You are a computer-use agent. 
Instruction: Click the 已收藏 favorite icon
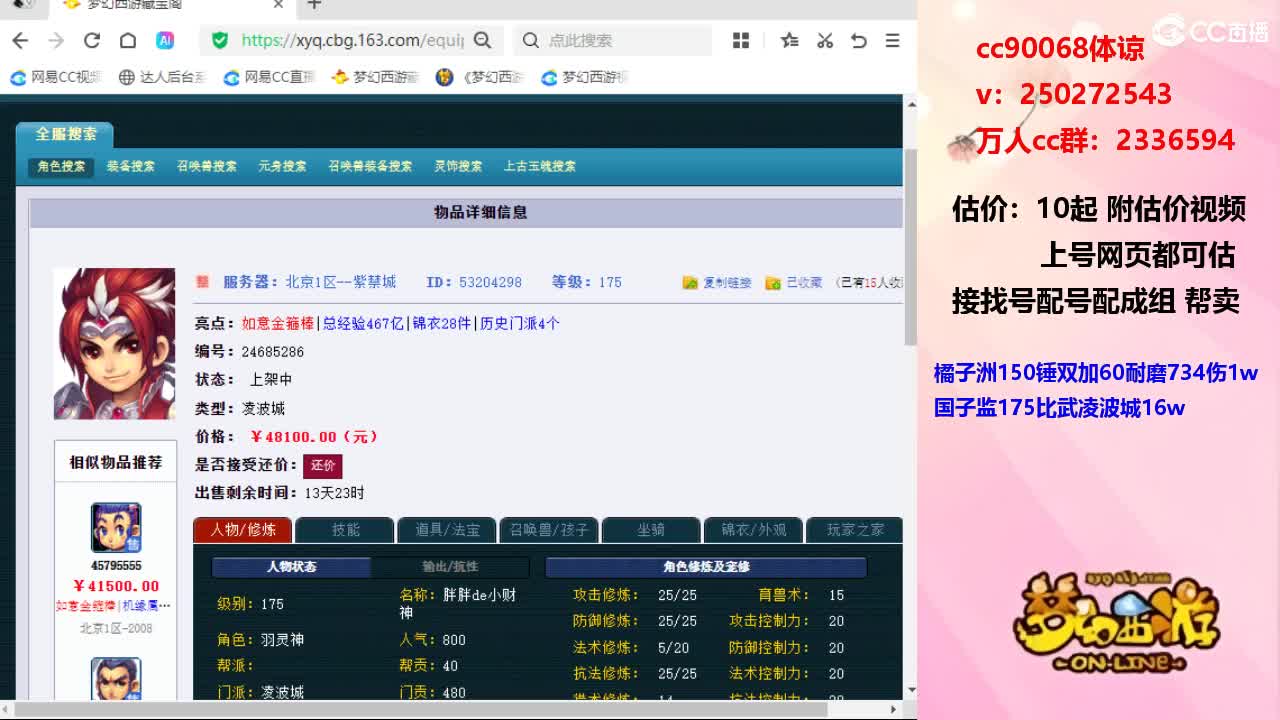point(773,283)
